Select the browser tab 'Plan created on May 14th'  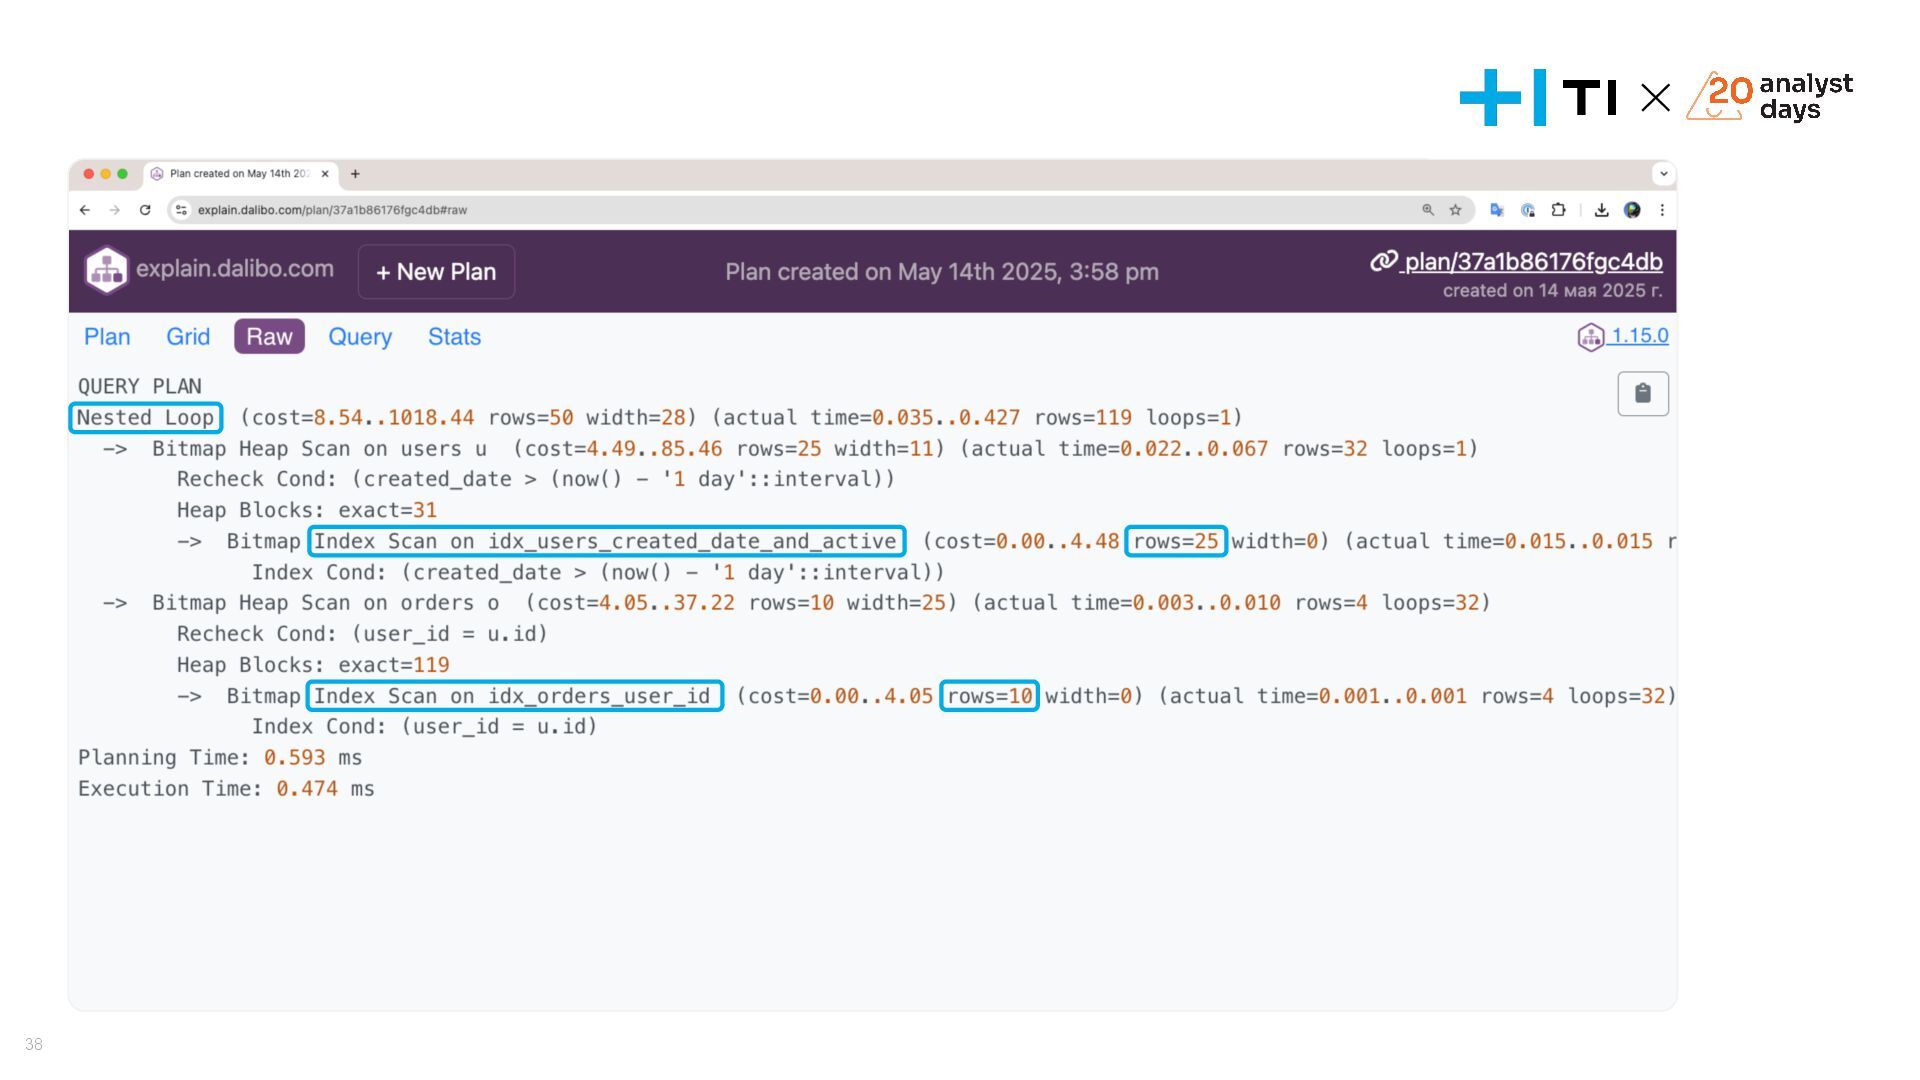tap(240, 174)
